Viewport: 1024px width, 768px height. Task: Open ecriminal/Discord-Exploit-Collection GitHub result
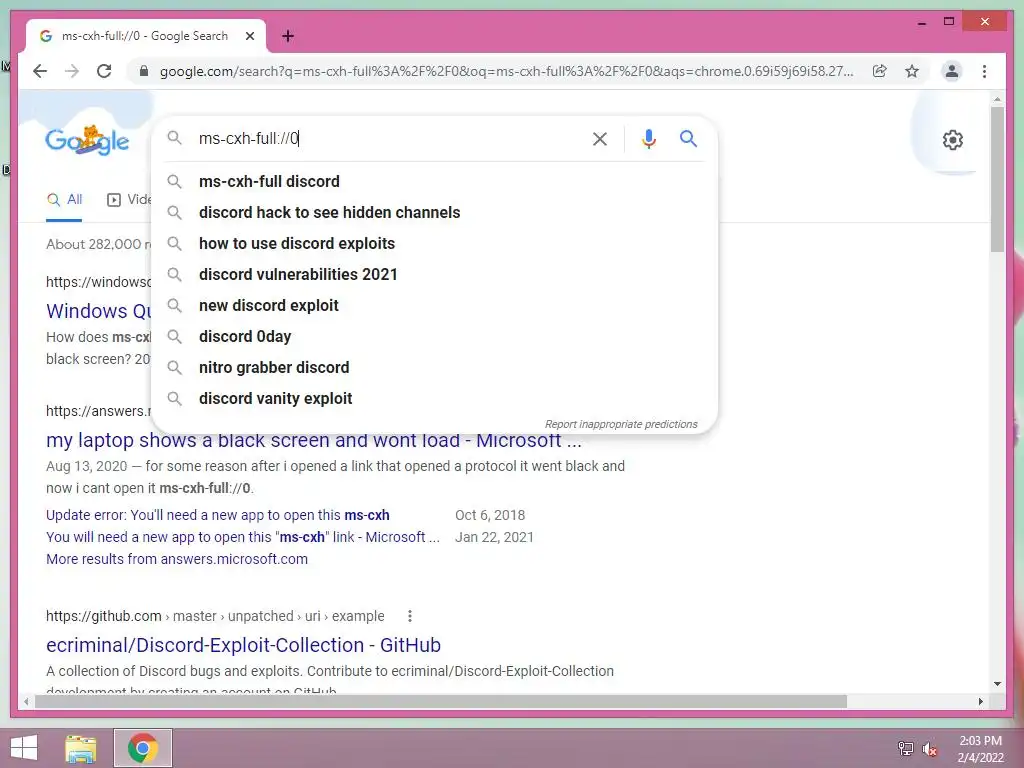[x=243, y=645]
